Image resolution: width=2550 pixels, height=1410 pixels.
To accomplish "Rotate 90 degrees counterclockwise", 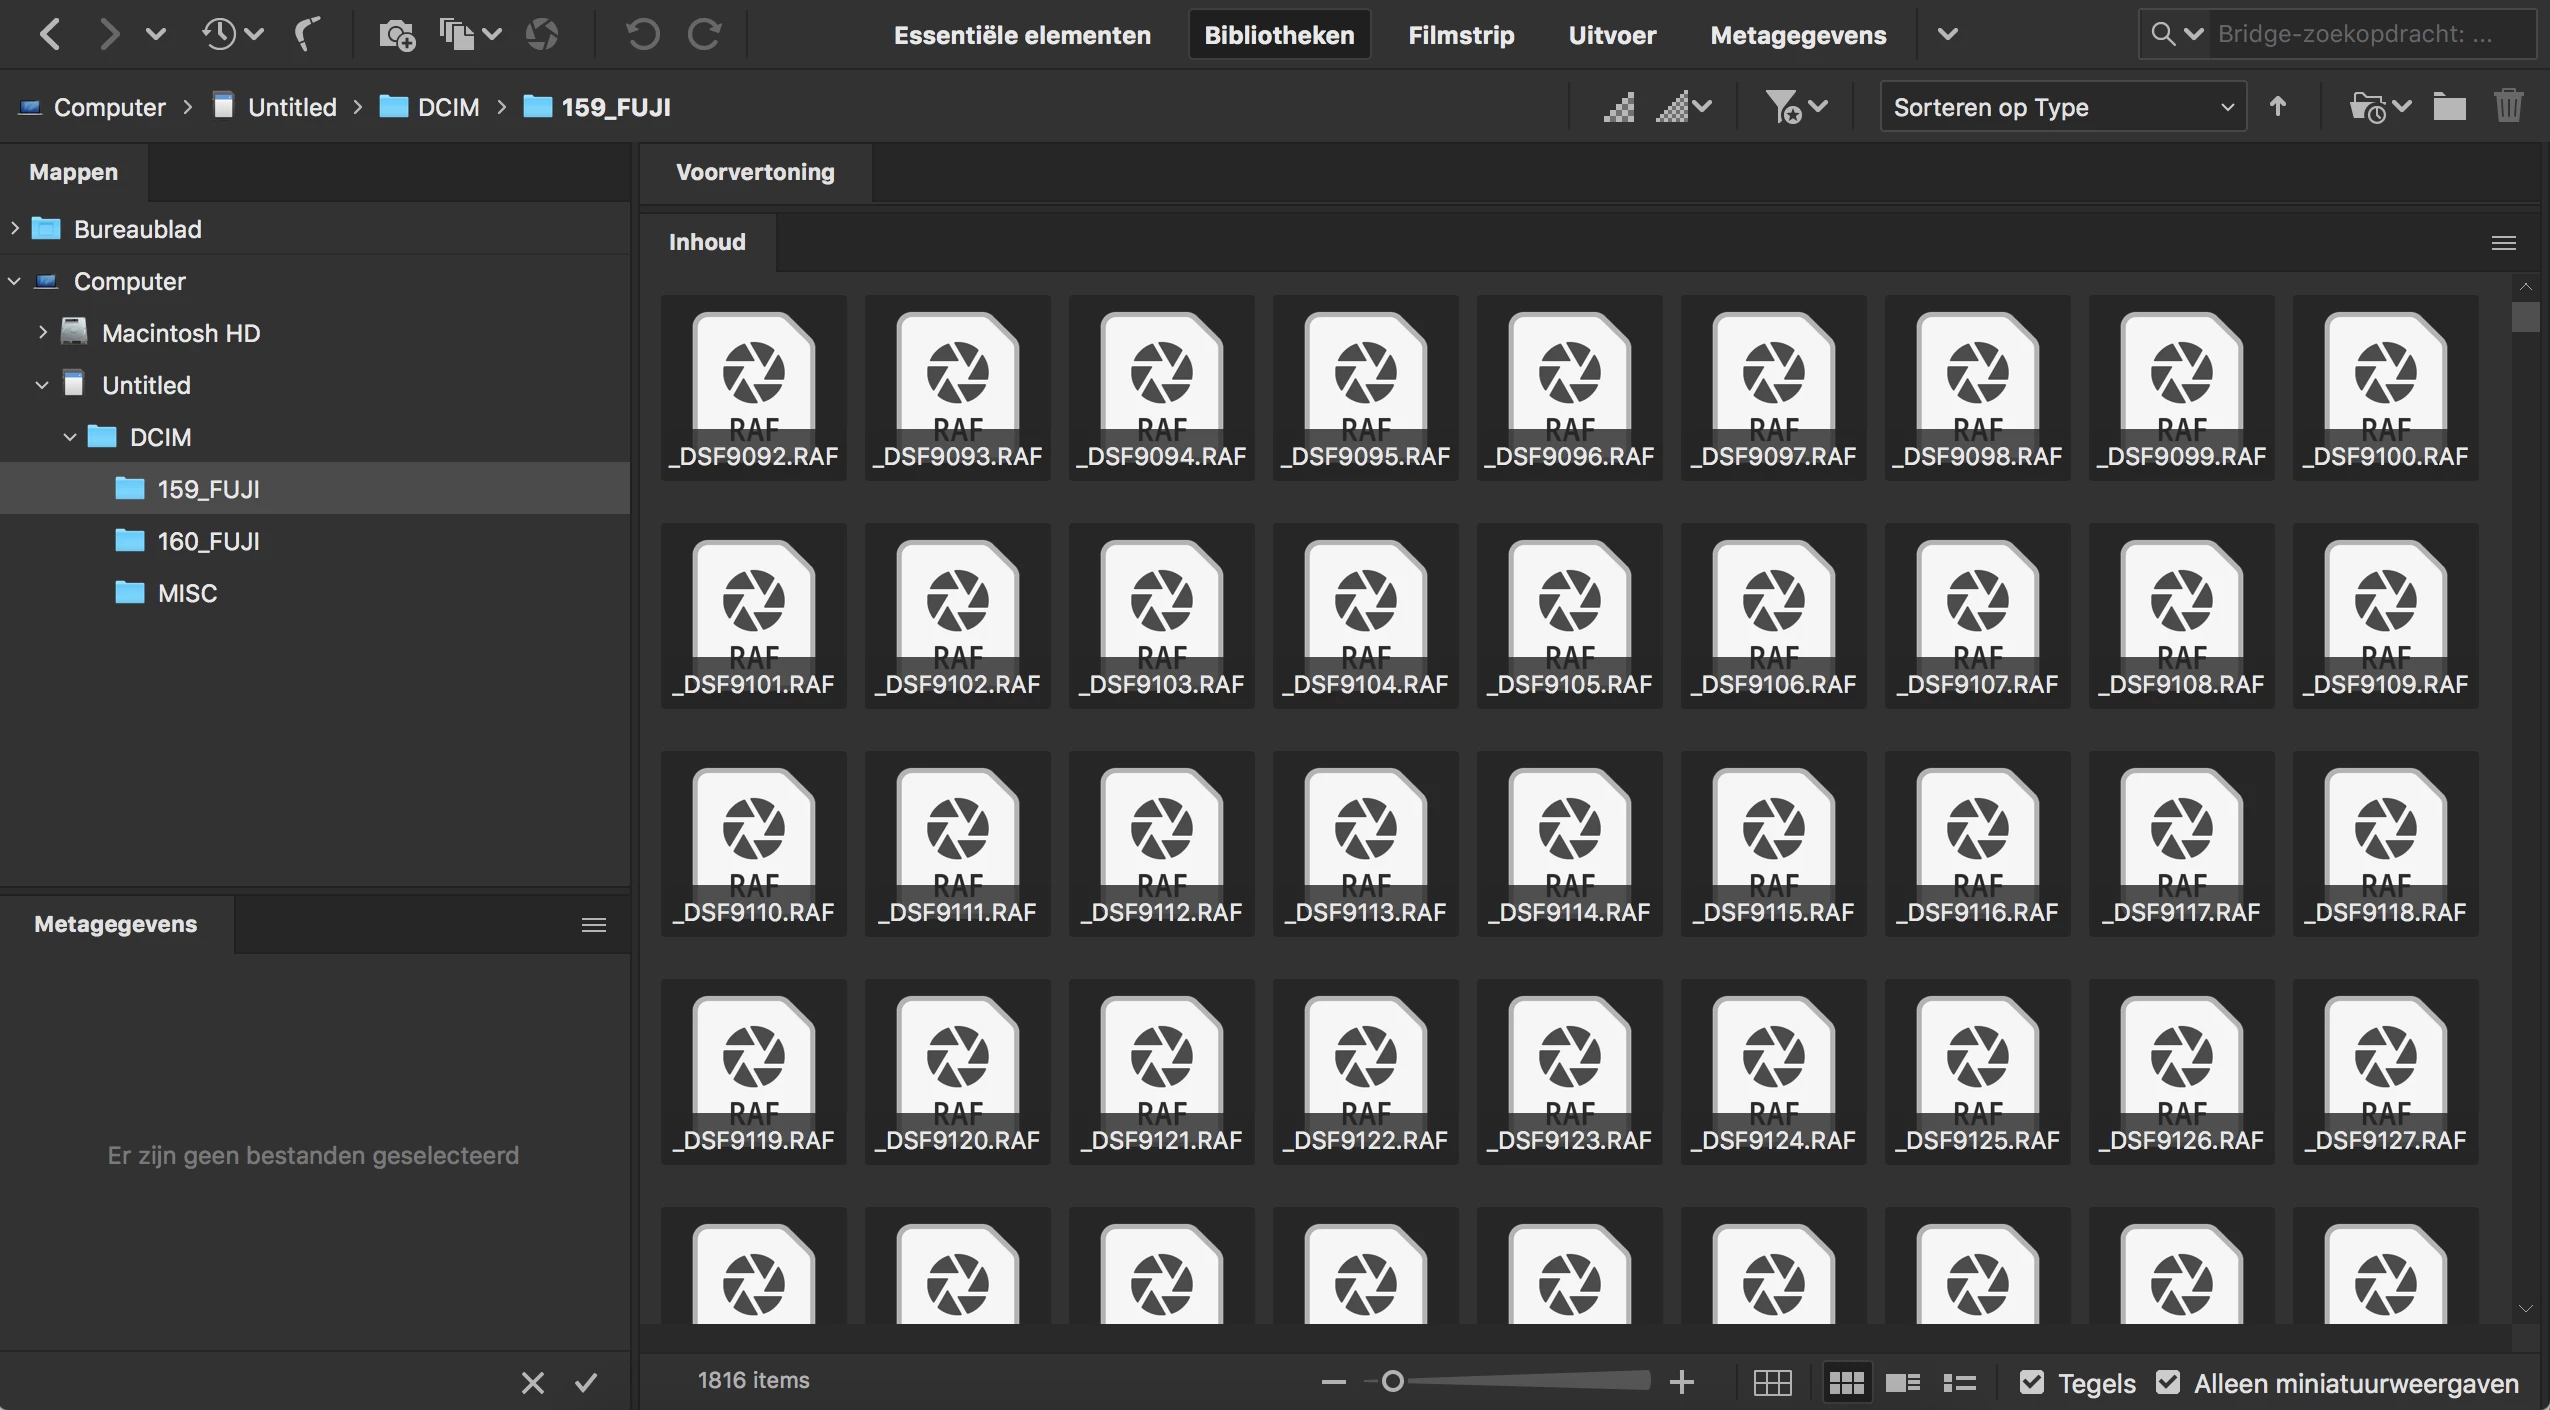I will coord(642,35).
